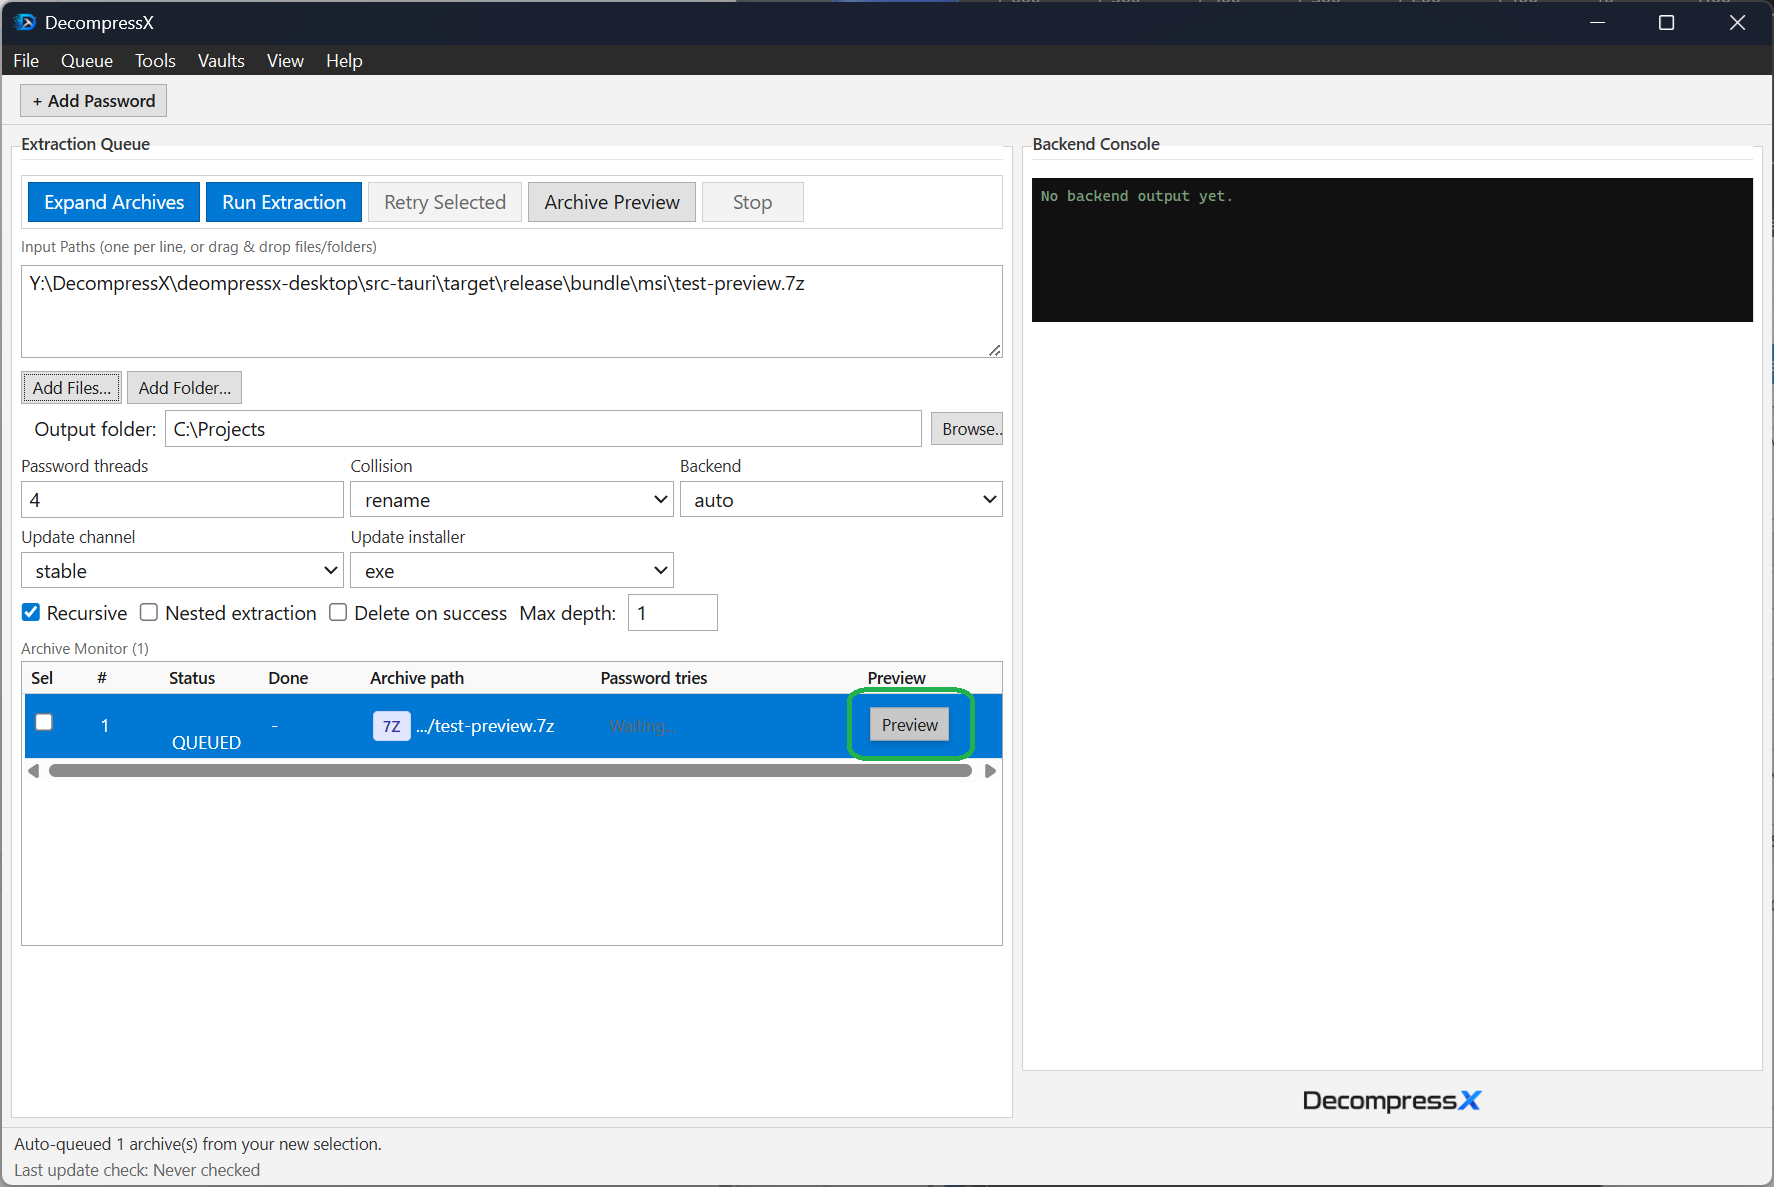Click the # column header
The image size is (1774, 1187).
point(102,678)
